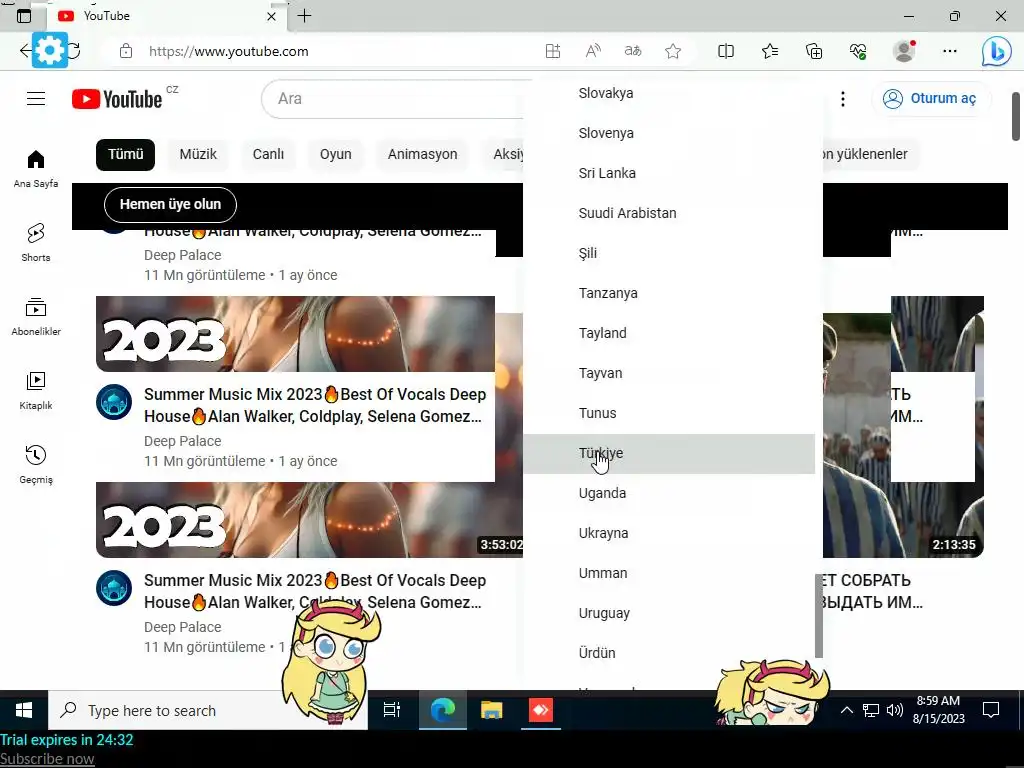
Task: Select Ukrayna from the country list
Action: [x=669, y=533]
